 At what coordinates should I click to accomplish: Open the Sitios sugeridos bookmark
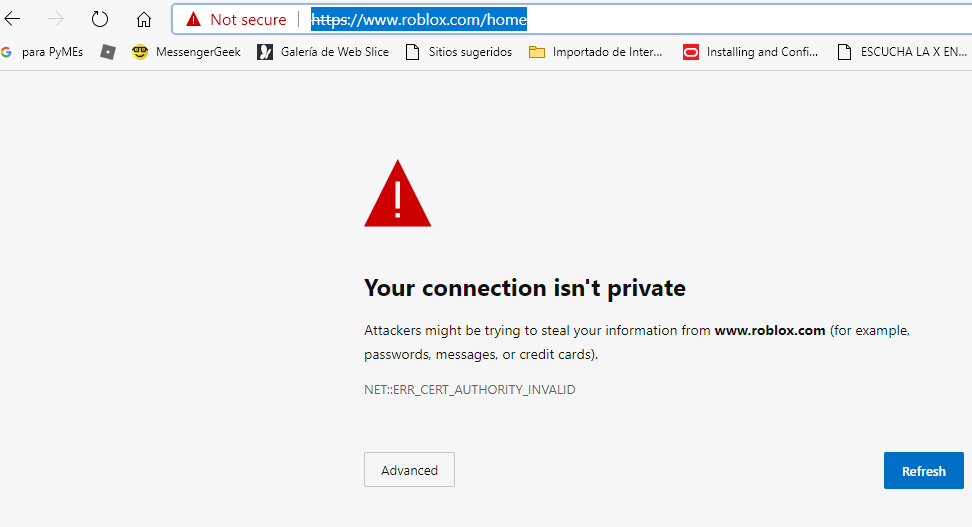point(459,52)
